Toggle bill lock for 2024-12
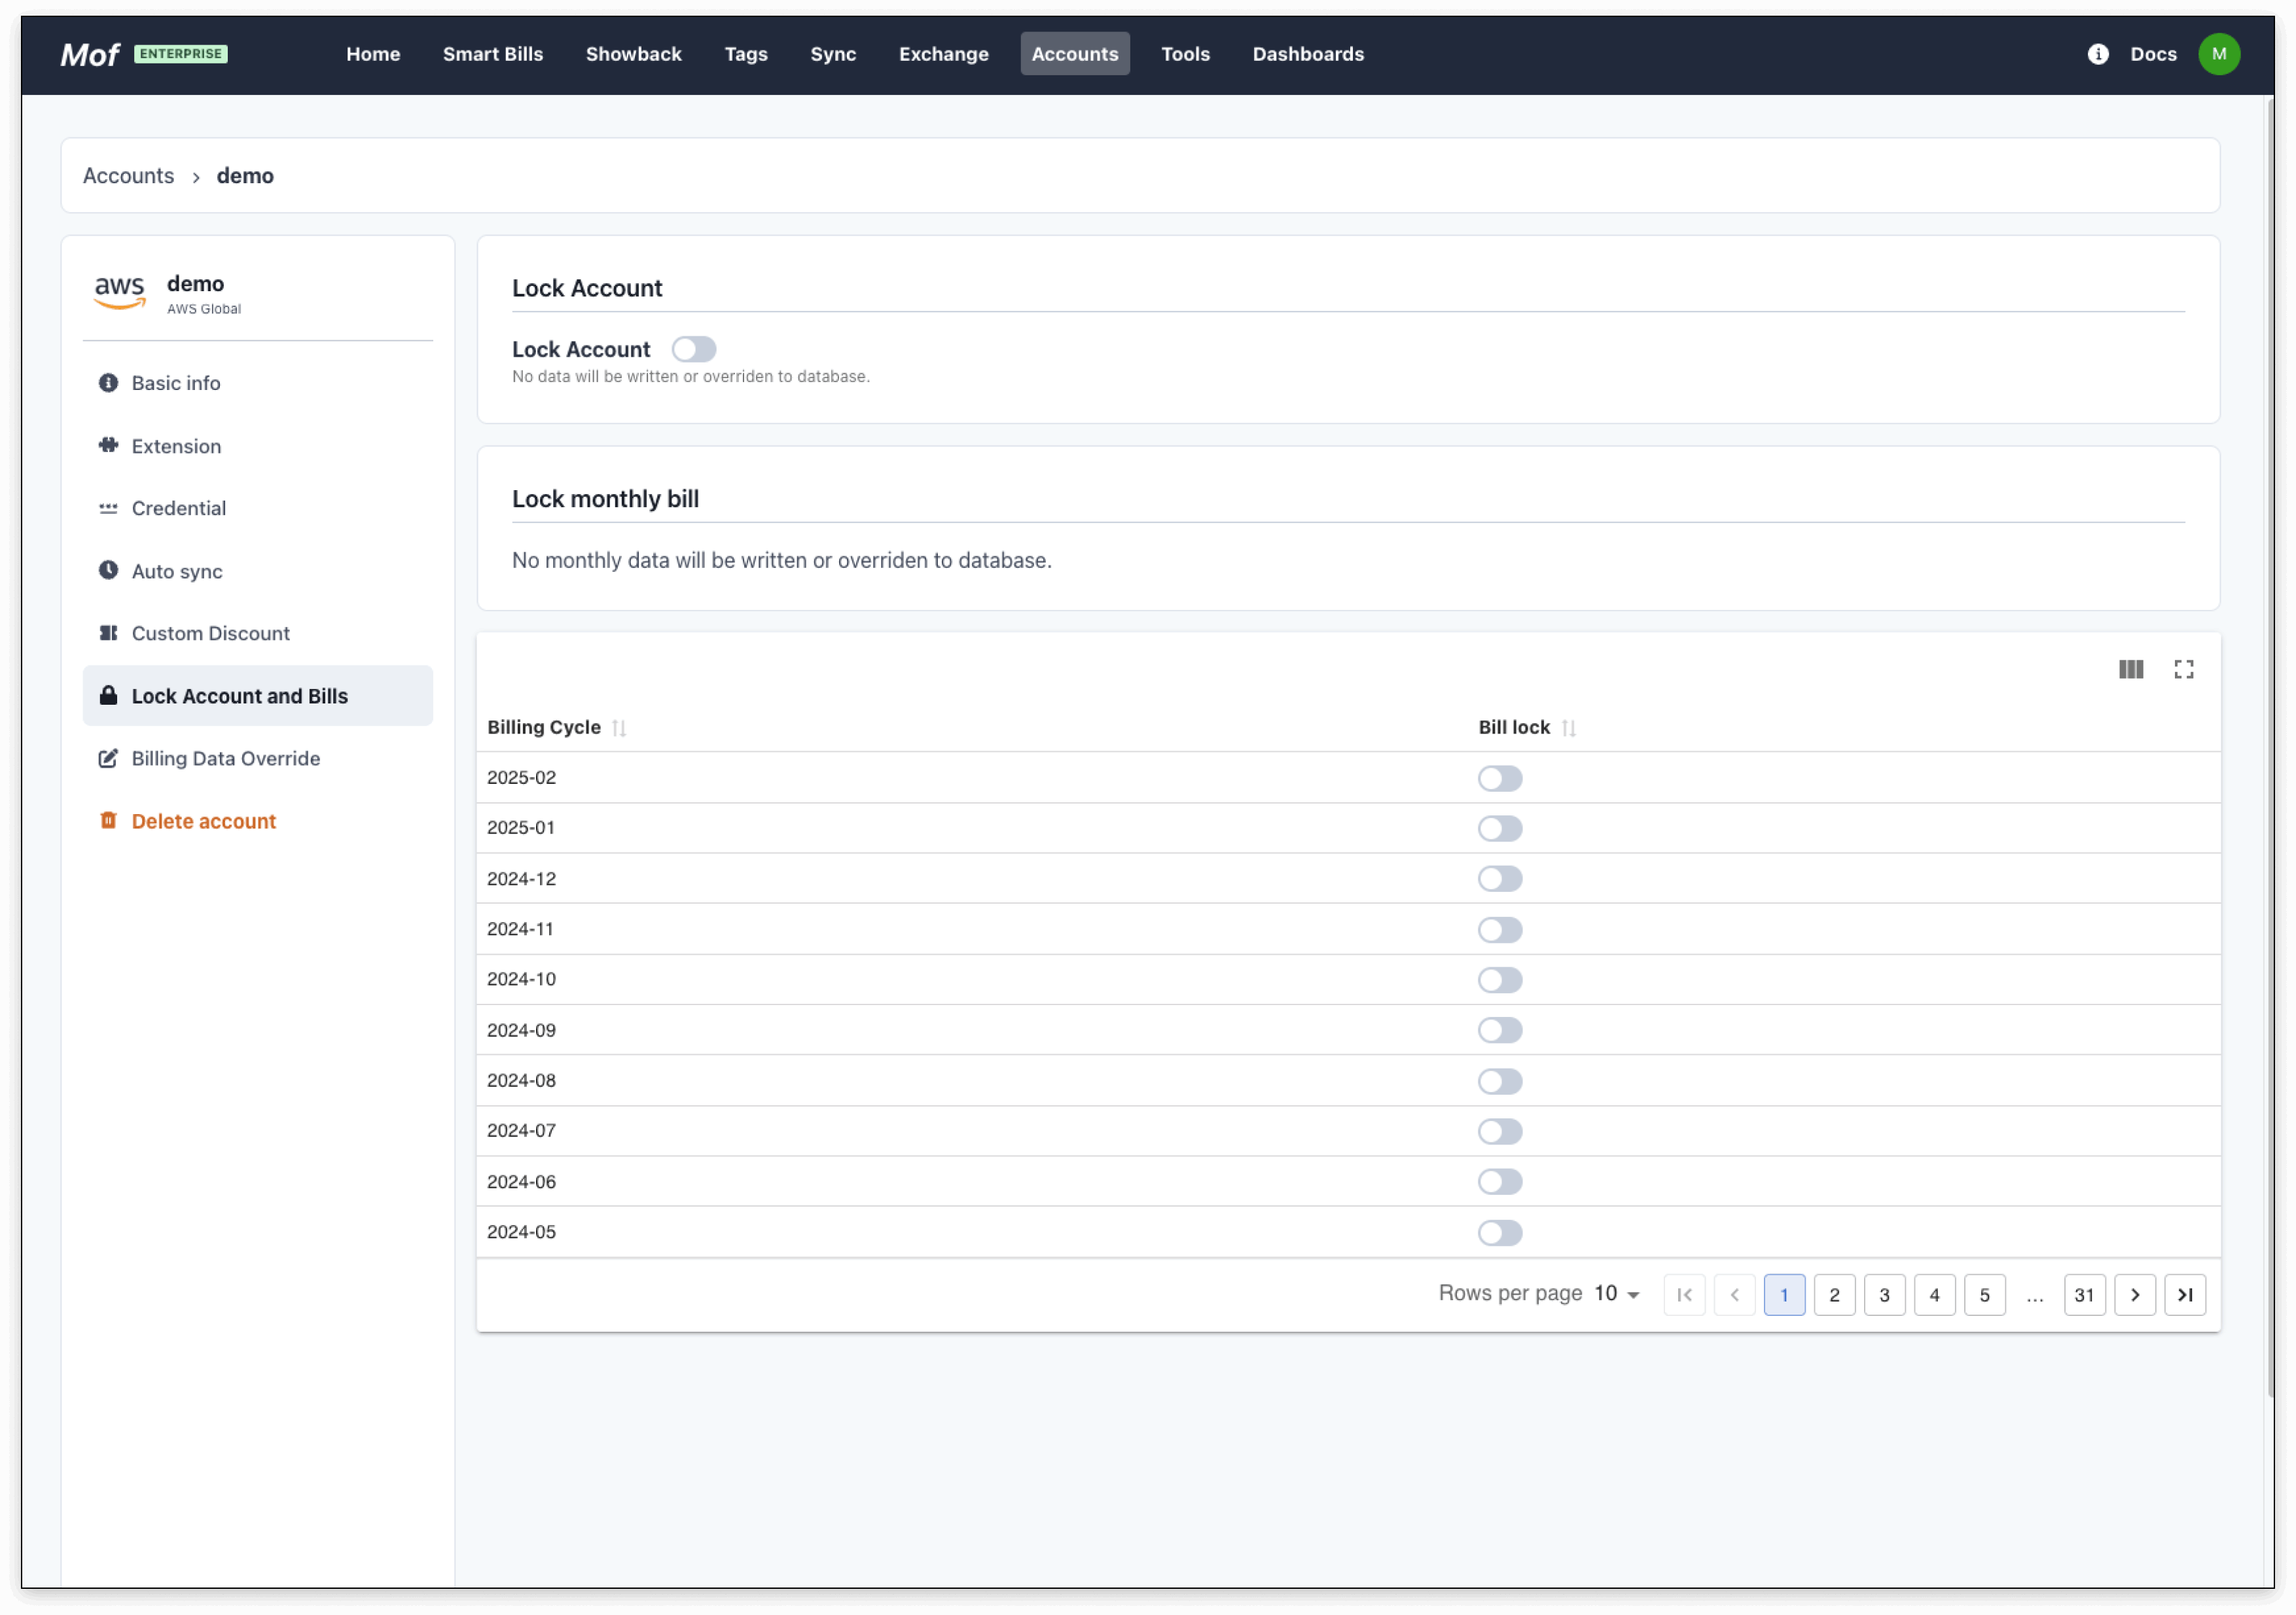The image size is (2296, 1615). (1500, 879)
